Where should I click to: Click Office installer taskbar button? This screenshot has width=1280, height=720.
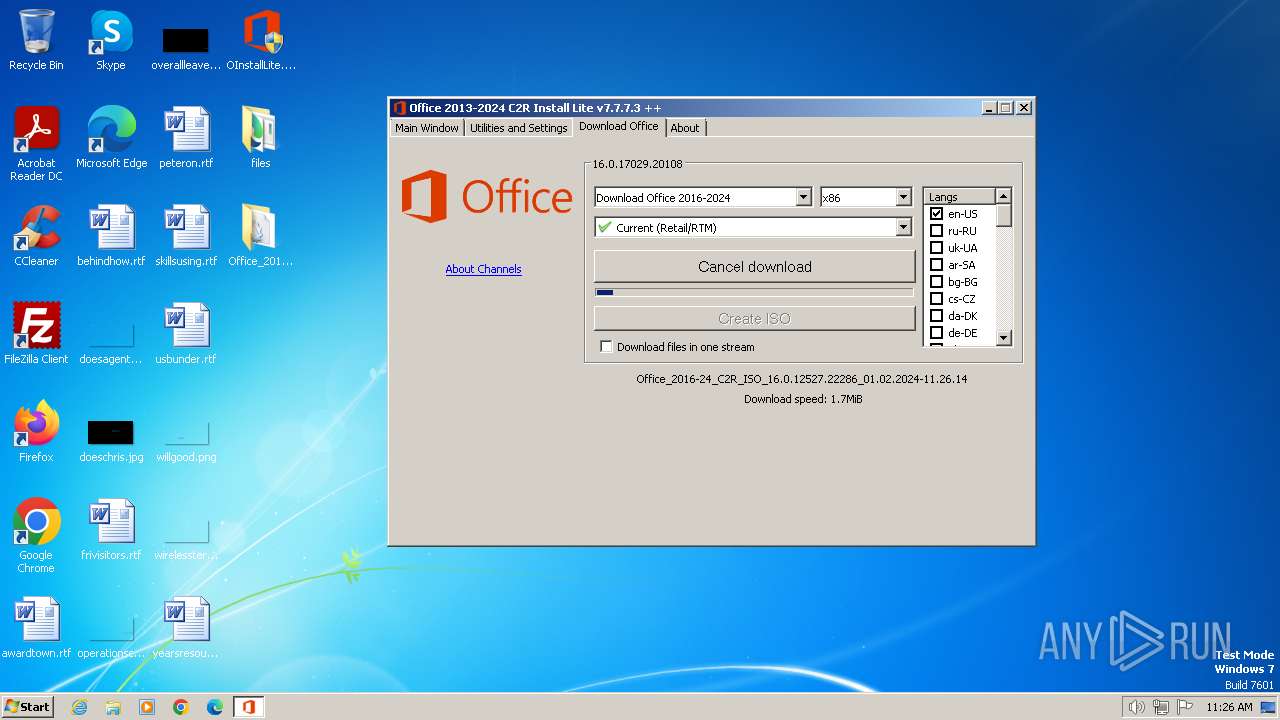point(248,707)
